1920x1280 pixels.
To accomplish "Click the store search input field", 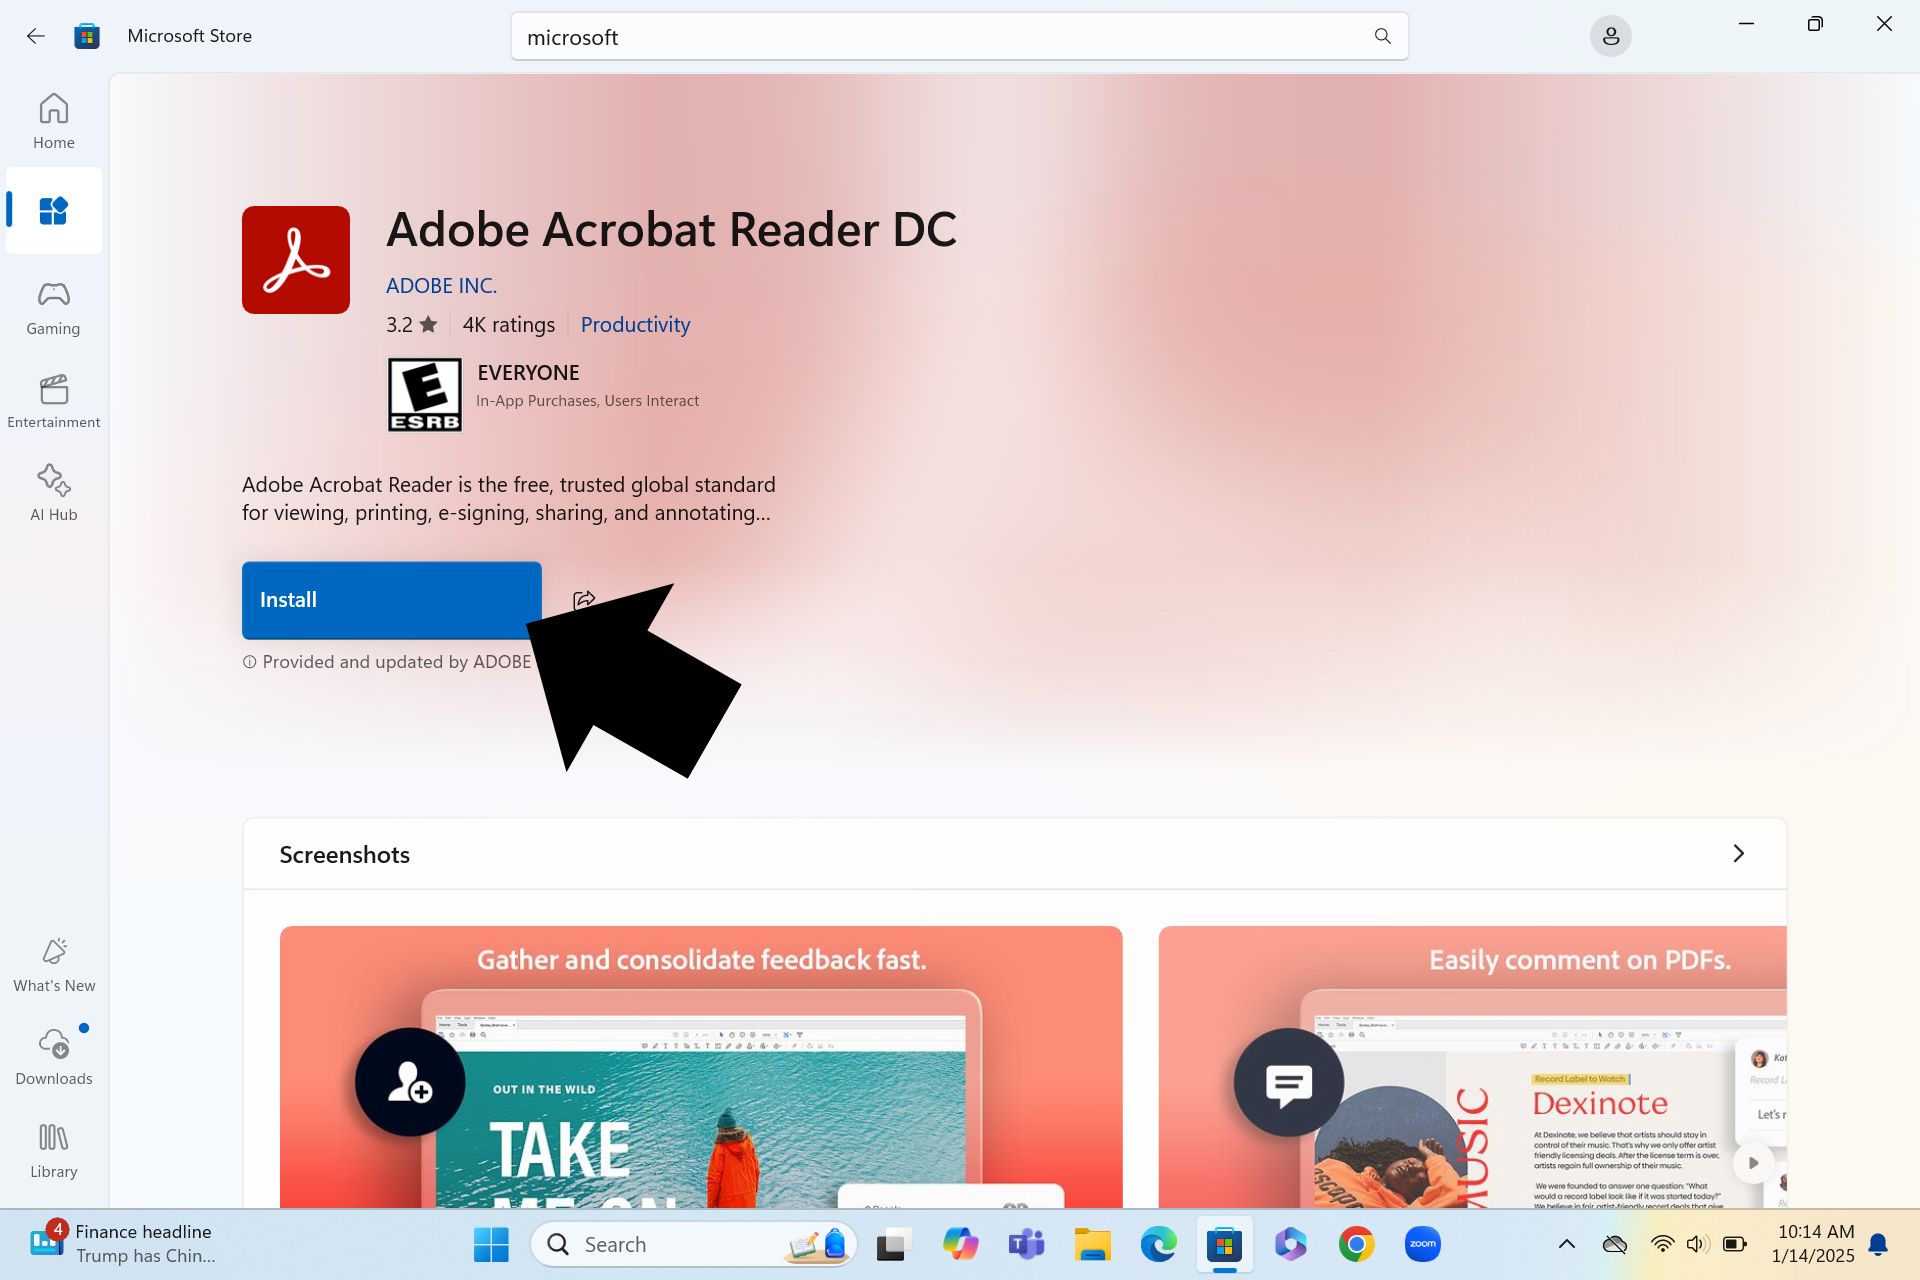I will point(940,37).
